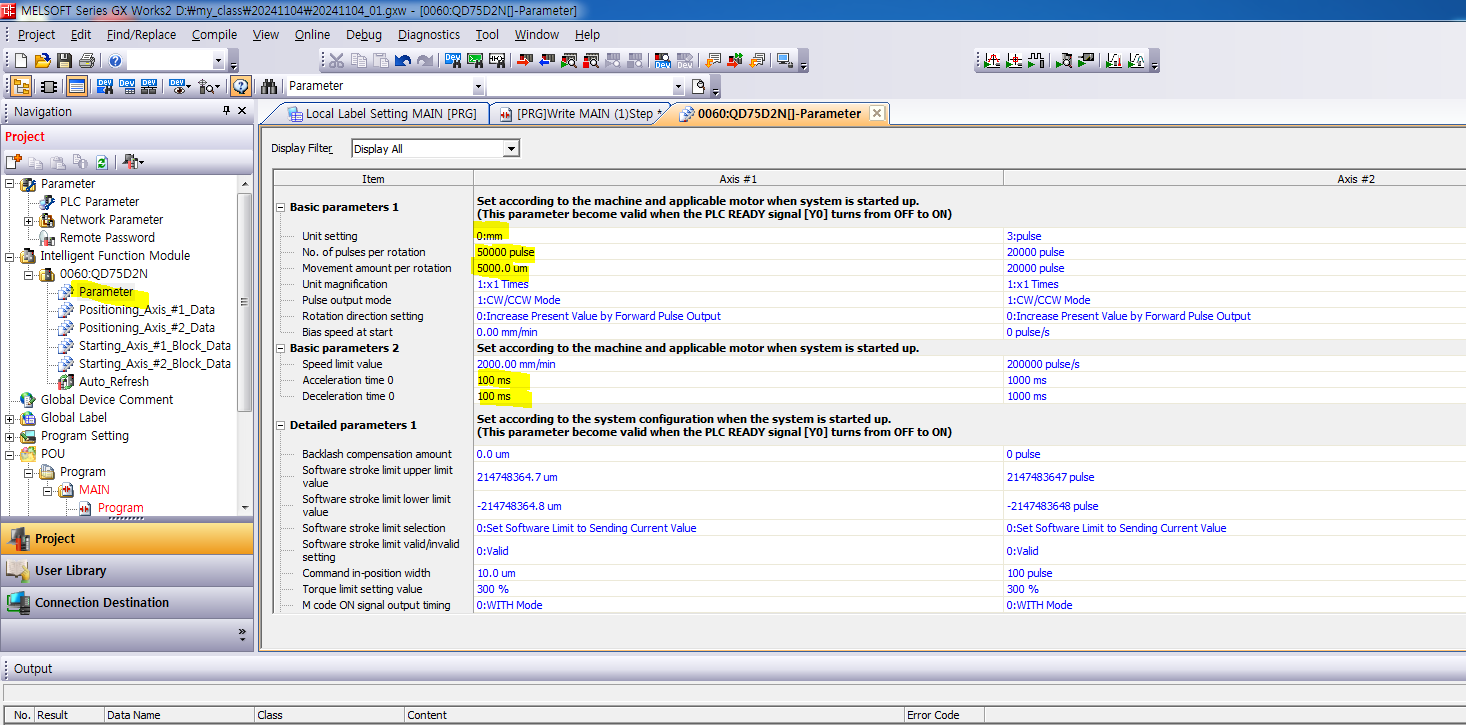Image resolution: width=1466 pixels, height=725 pixels.
Task: Pin the Navigation panel
Action: pos(226,111)
